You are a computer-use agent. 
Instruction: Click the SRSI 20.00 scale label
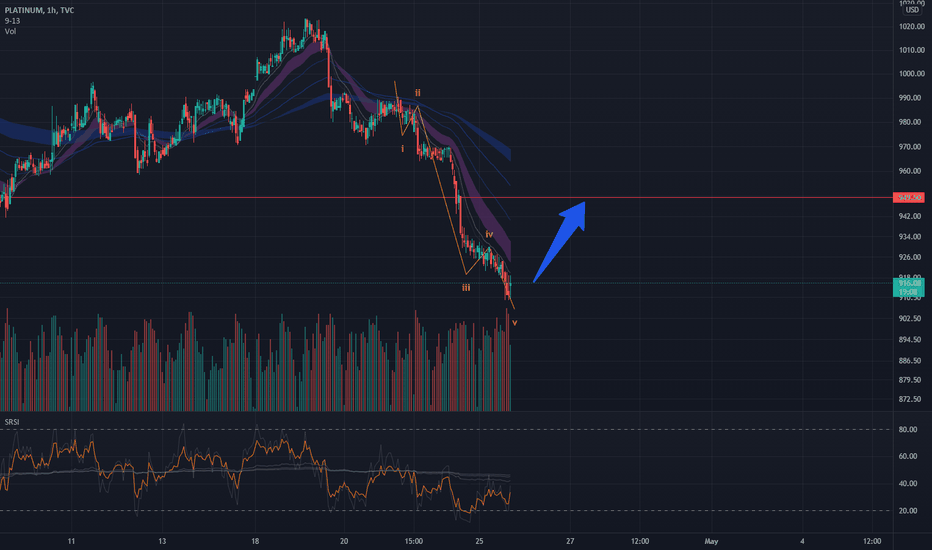(x=908, y=510)
